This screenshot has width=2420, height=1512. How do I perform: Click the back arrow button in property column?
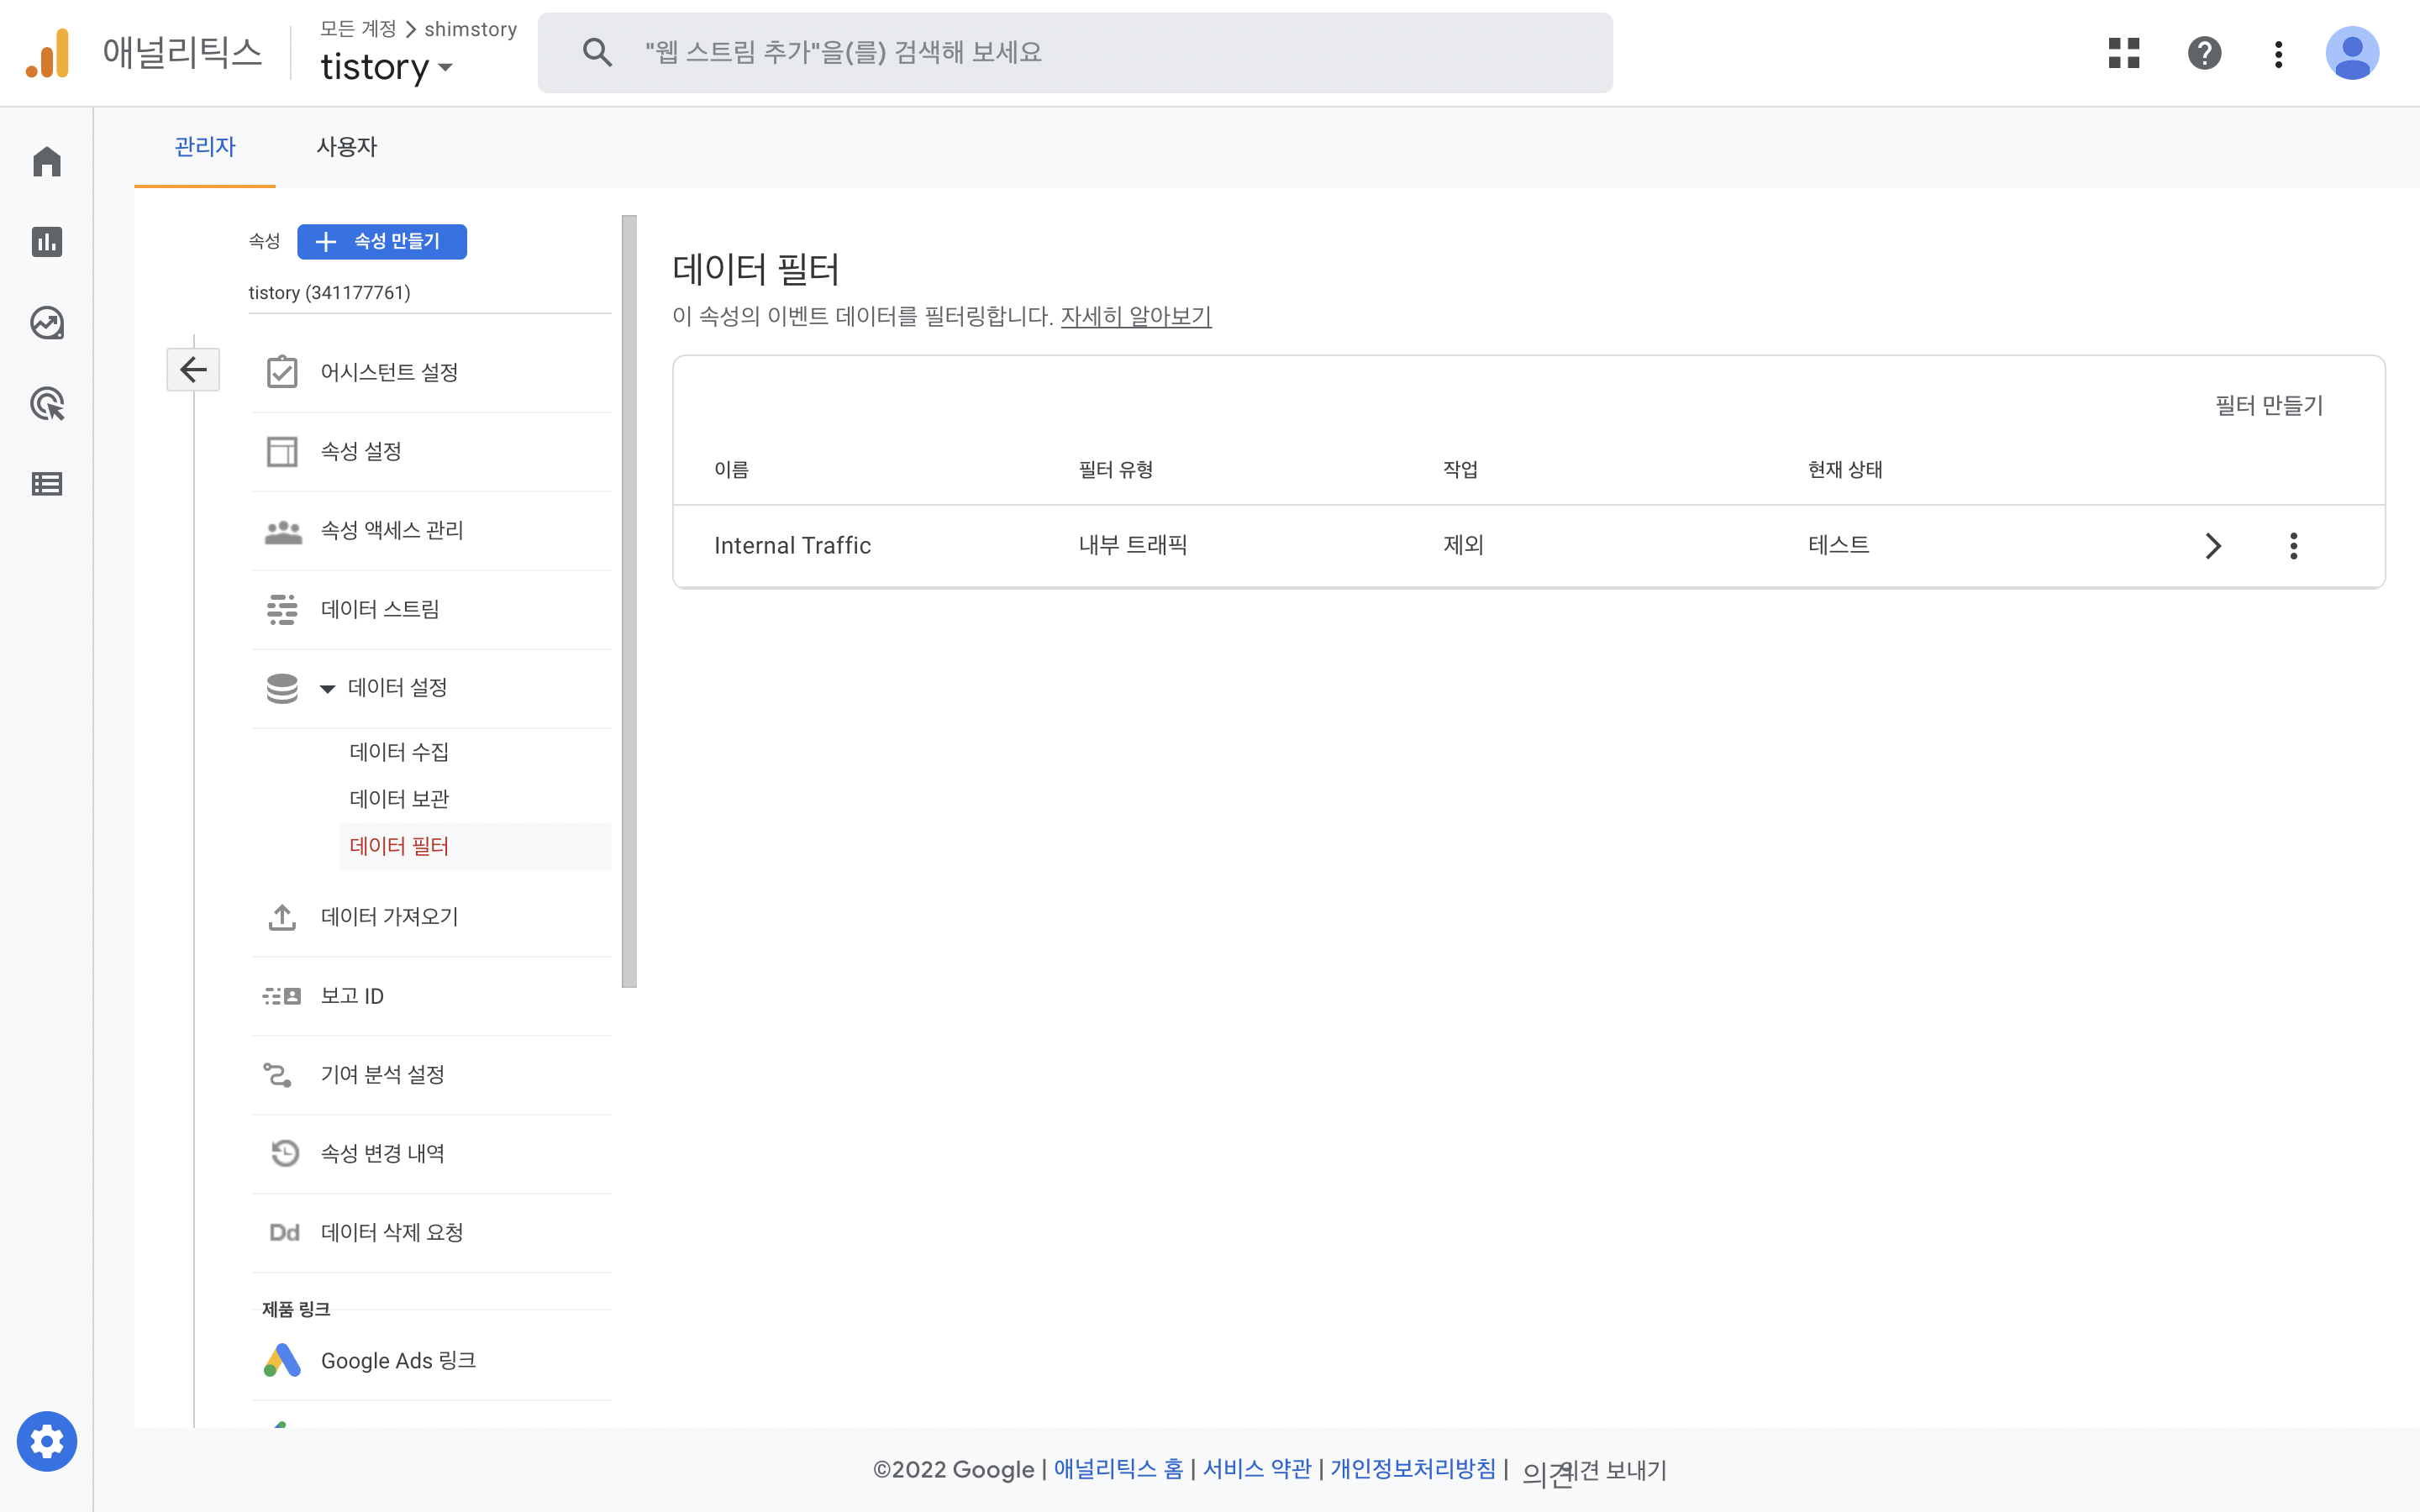193,370
